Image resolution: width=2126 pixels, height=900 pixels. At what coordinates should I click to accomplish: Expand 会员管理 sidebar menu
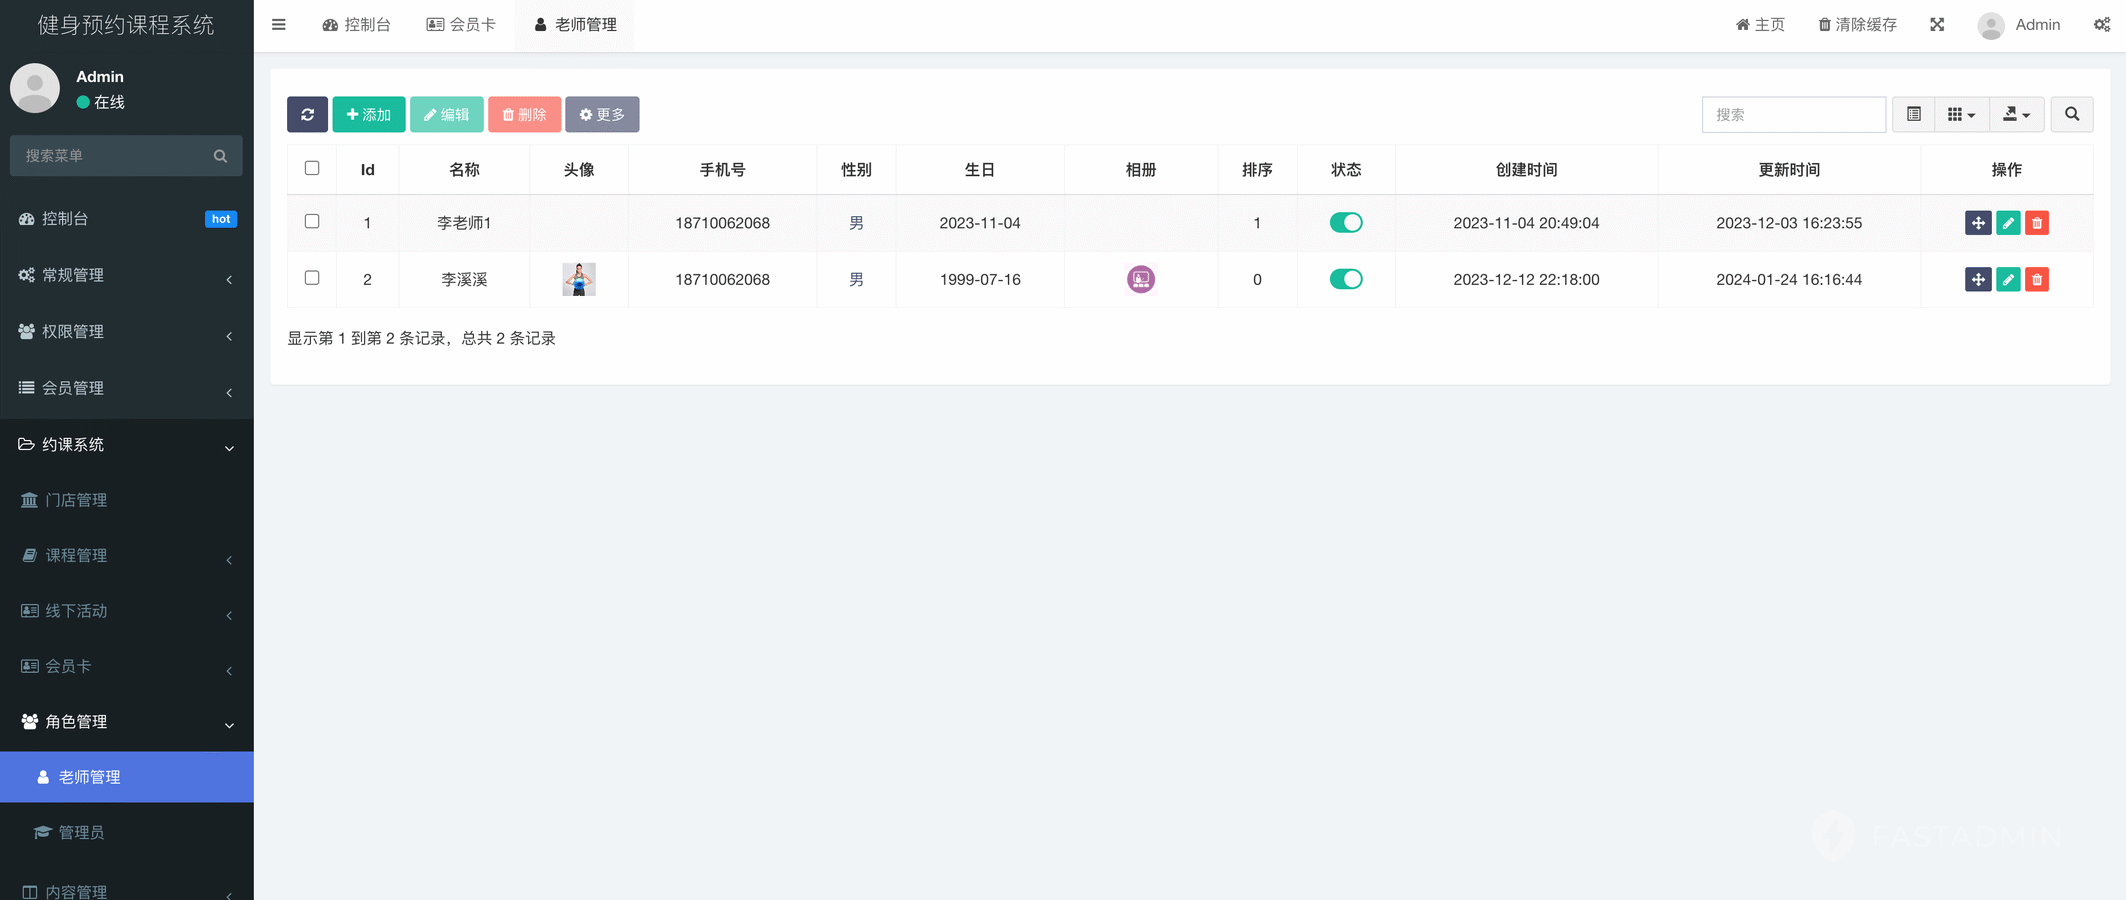(126, 388)
